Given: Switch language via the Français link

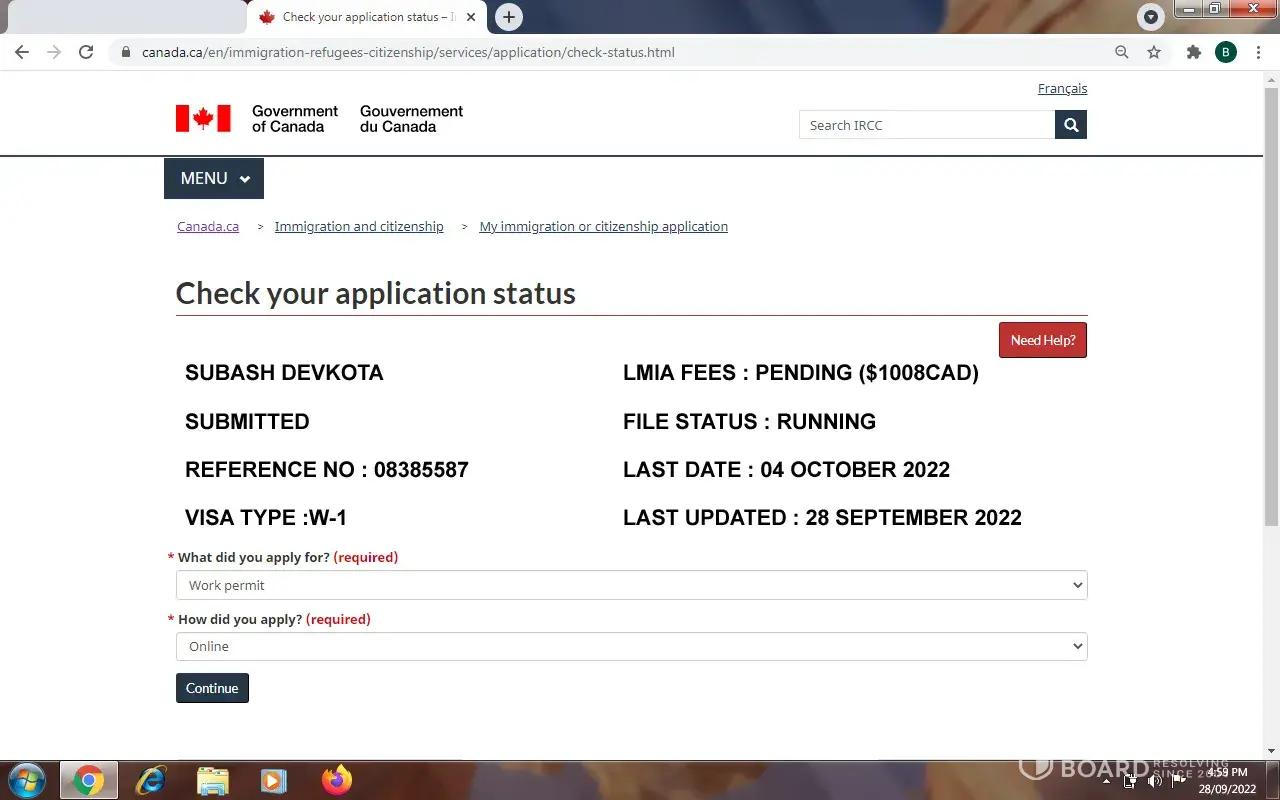Looking at the screenshot, I should coord(1062,89).
